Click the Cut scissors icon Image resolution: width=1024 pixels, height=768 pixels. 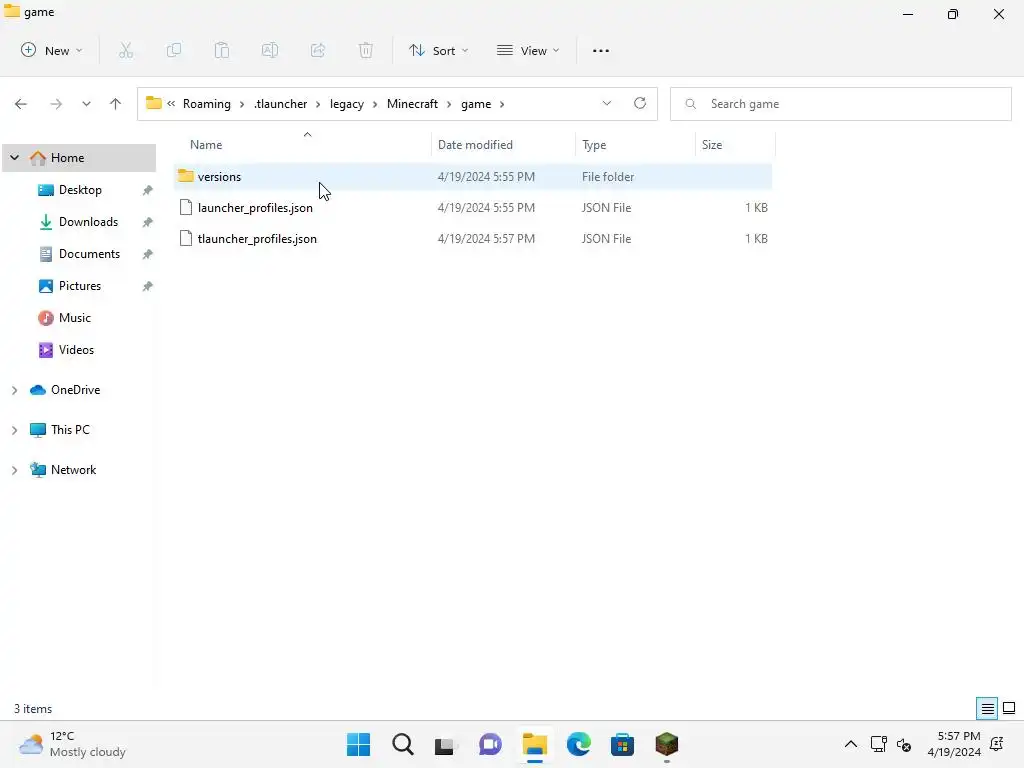pos(126,50)
